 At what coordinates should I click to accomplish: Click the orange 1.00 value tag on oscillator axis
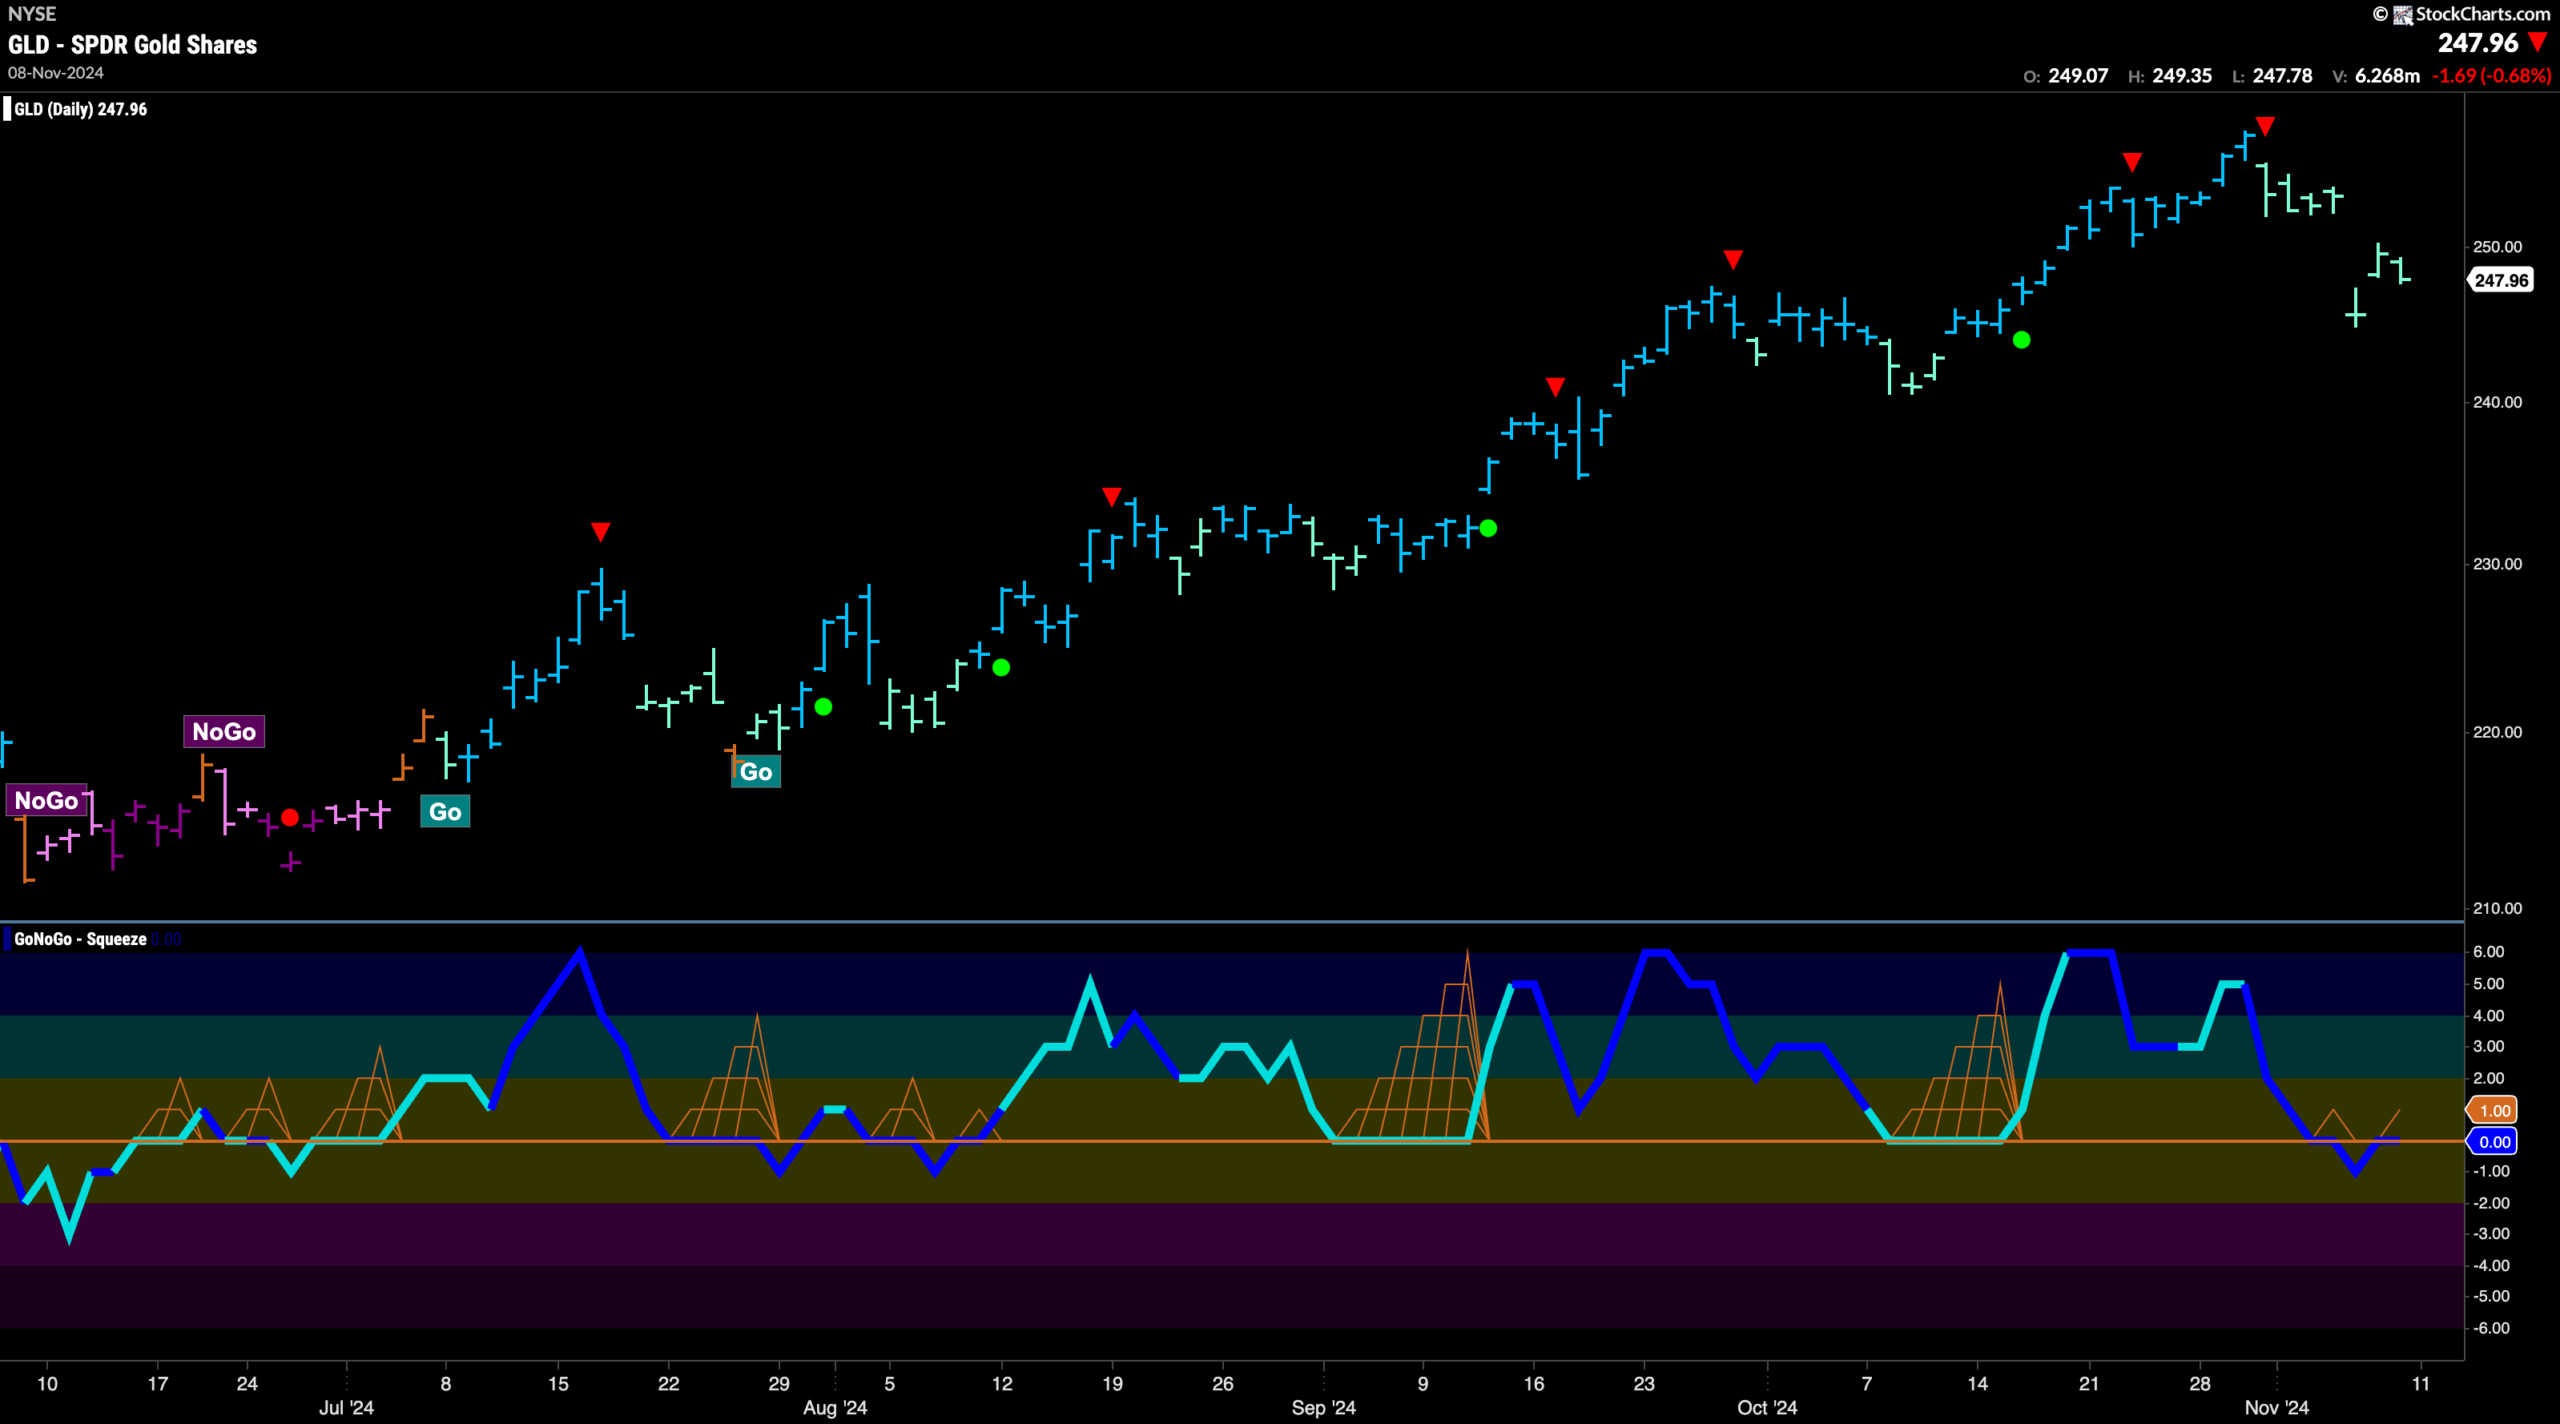[2494, 1110]
